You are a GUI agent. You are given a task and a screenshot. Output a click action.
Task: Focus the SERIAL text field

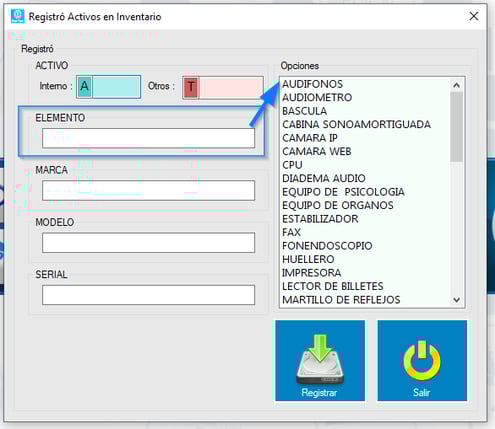pyautogui.click(x=148, y=295)
